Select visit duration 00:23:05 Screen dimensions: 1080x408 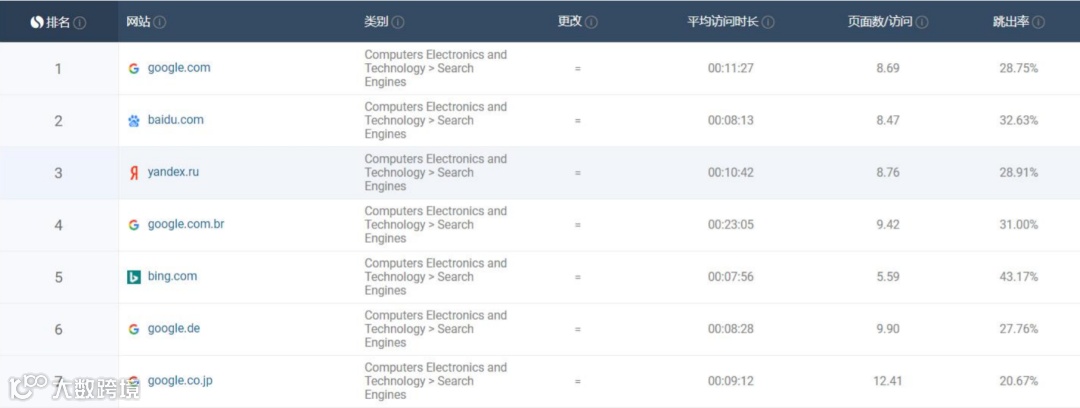point(730,225)
